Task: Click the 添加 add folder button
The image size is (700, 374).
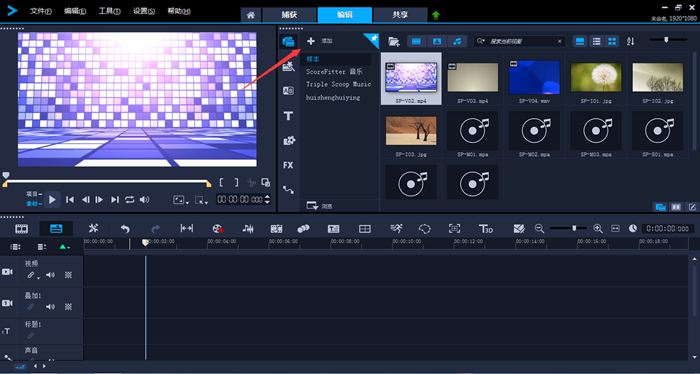Action: click(x=319, y=41)
